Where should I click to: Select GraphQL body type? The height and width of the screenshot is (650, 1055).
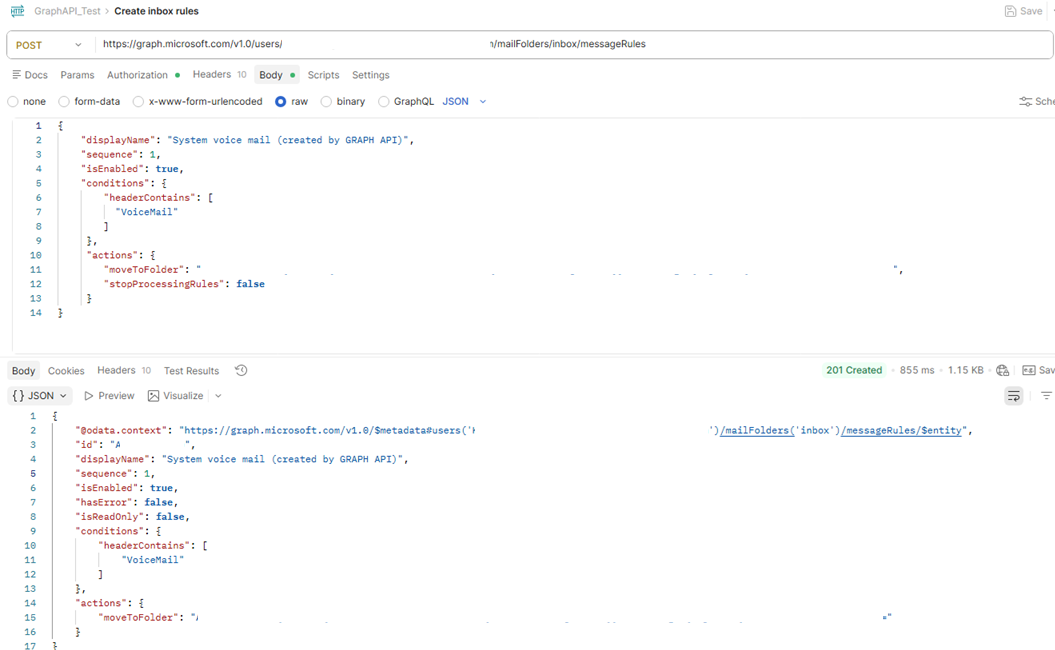click(x=384, y=102)
